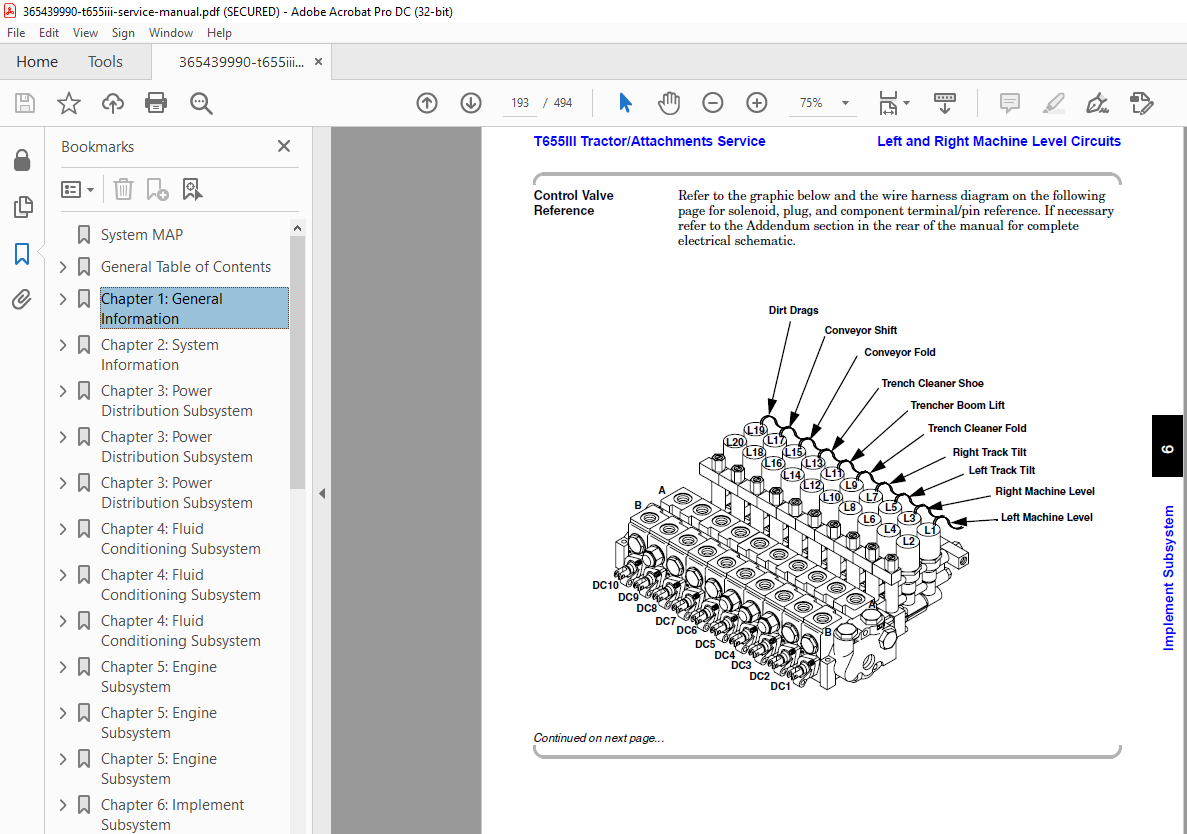Image resolution: width=1187 pixels, height=834 pixels.
Task: Click the Send file share icon
Action: 1141,103
